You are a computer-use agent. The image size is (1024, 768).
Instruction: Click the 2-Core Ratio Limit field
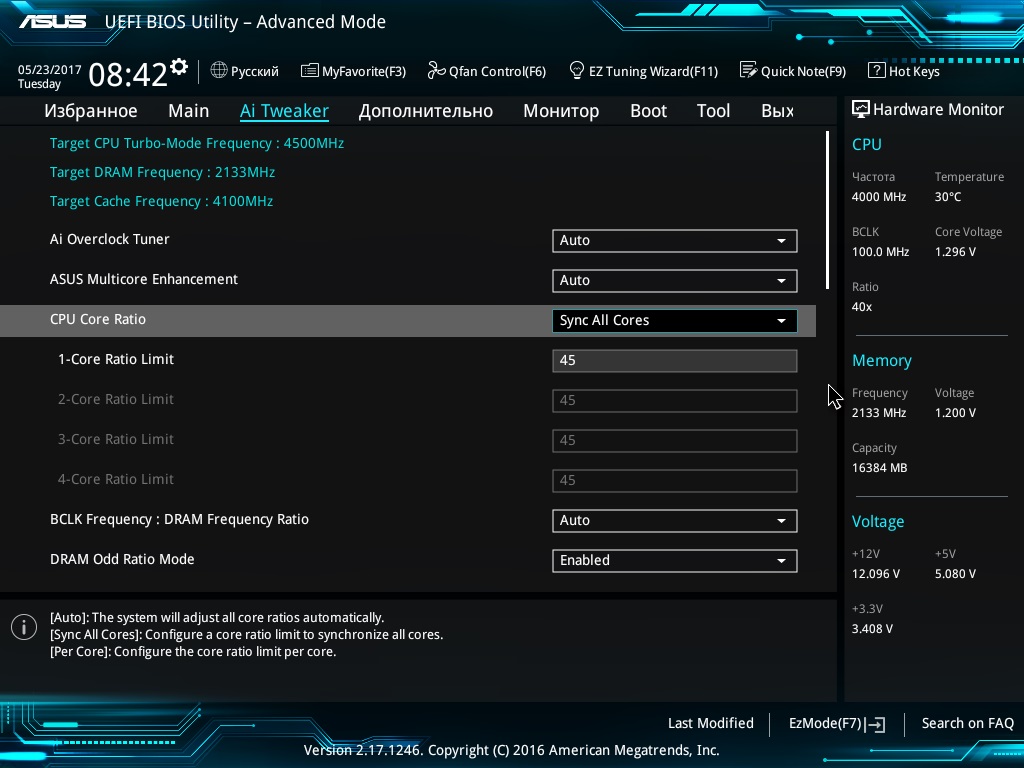pos(675,400)
